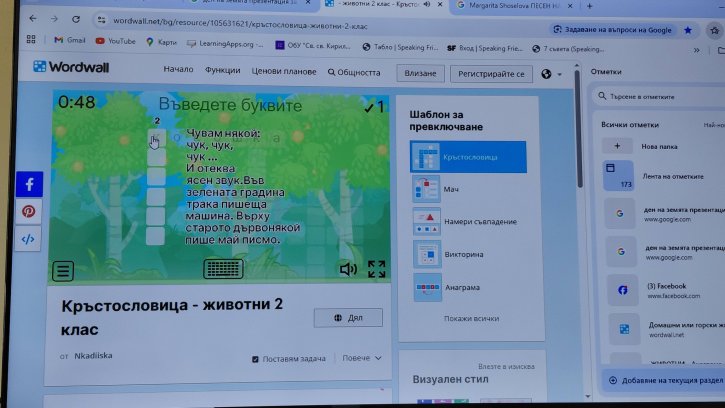Open the Карти maps bookmark

[x=161, y=42]
